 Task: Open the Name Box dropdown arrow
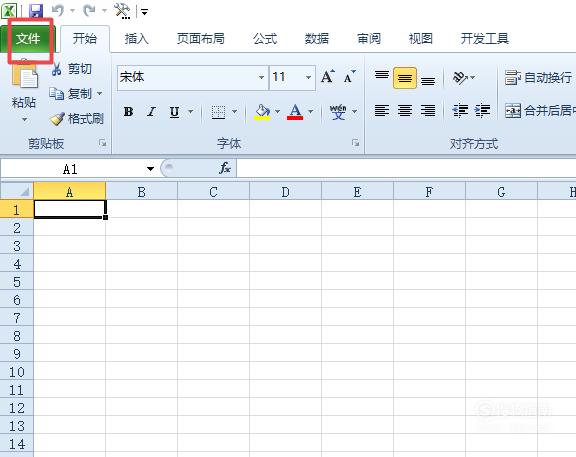(x=150, y=169)
